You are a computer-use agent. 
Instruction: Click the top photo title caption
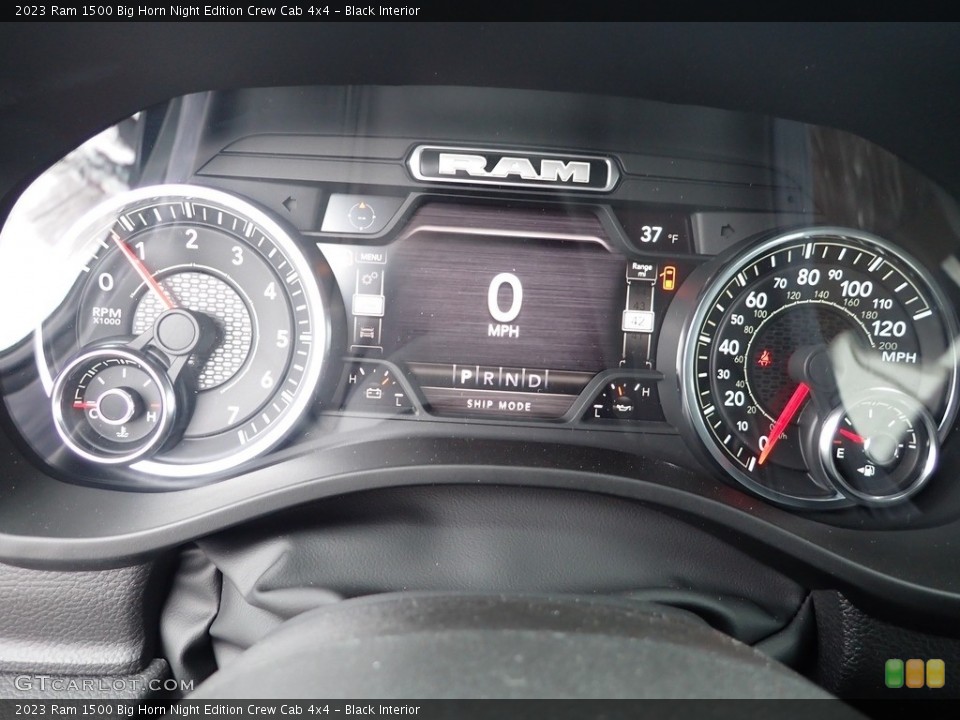(x=217, y=10)
